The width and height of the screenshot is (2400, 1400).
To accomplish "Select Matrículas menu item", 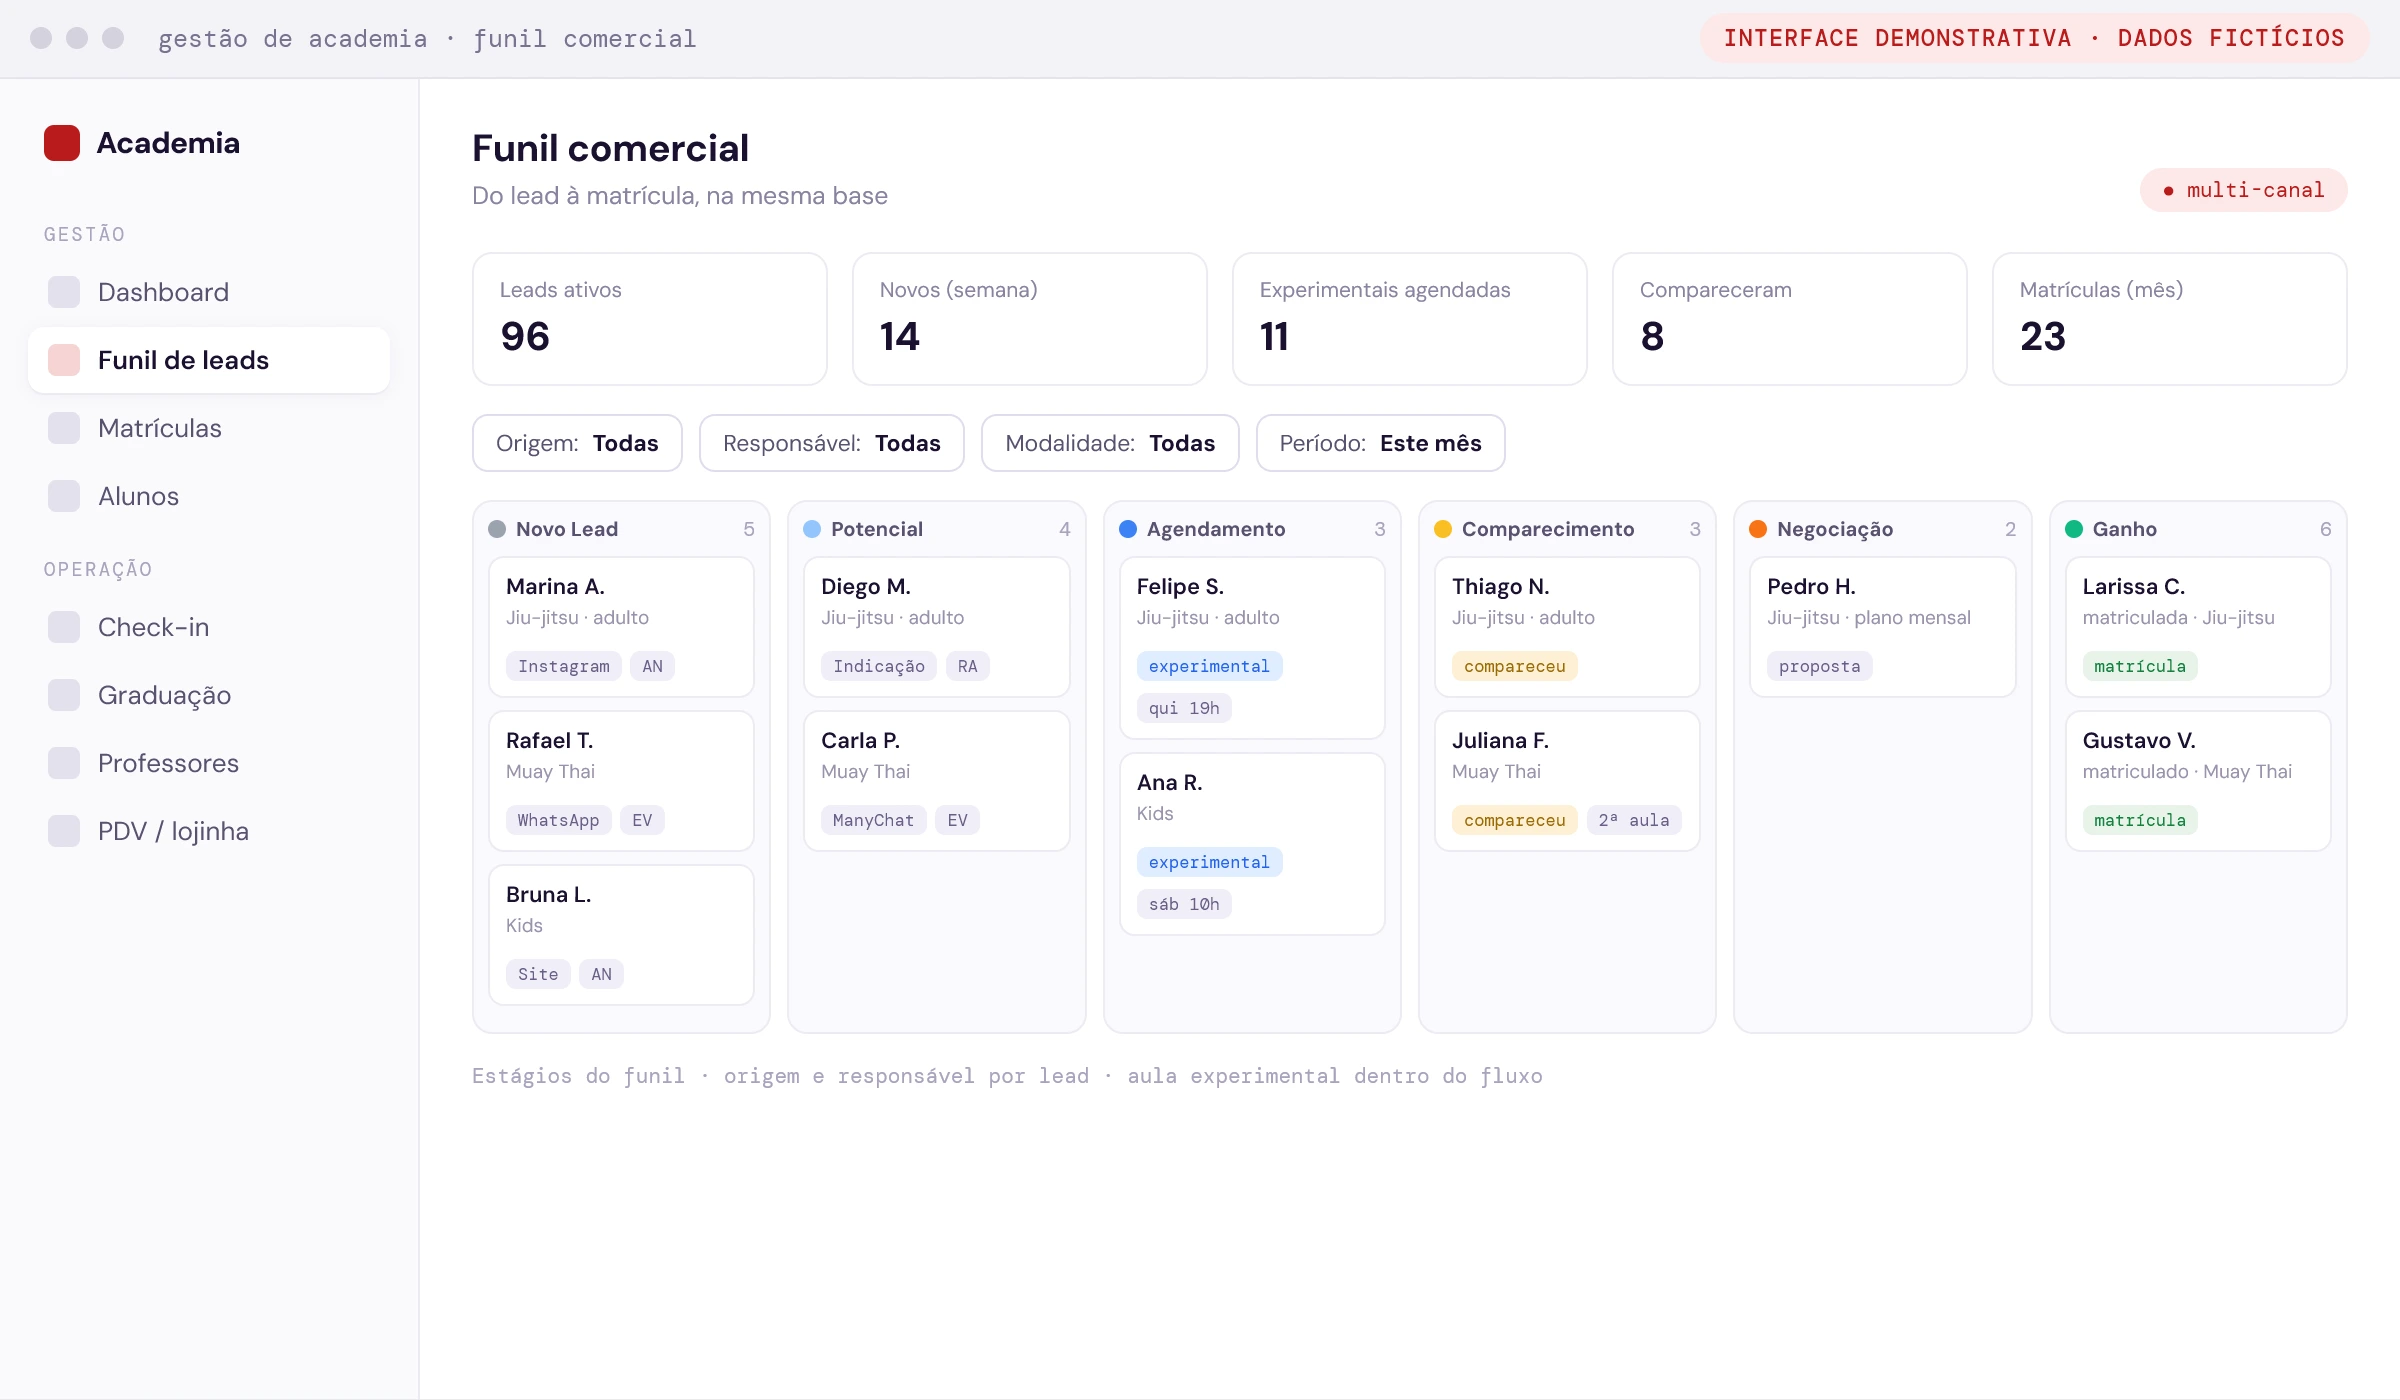I will coord(209,428).
